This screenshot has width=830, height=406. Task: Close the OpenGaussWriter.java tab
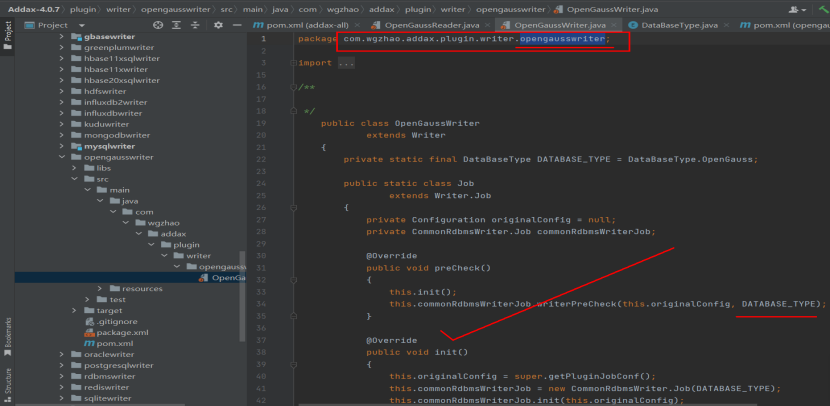tap(614, 25)
